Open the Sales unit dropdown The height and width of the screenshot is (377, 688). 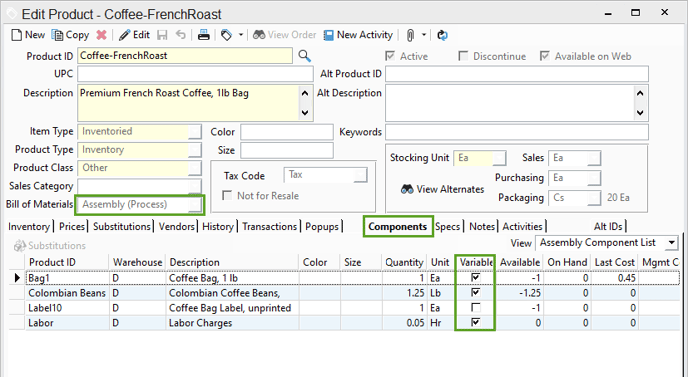point(594,158)
